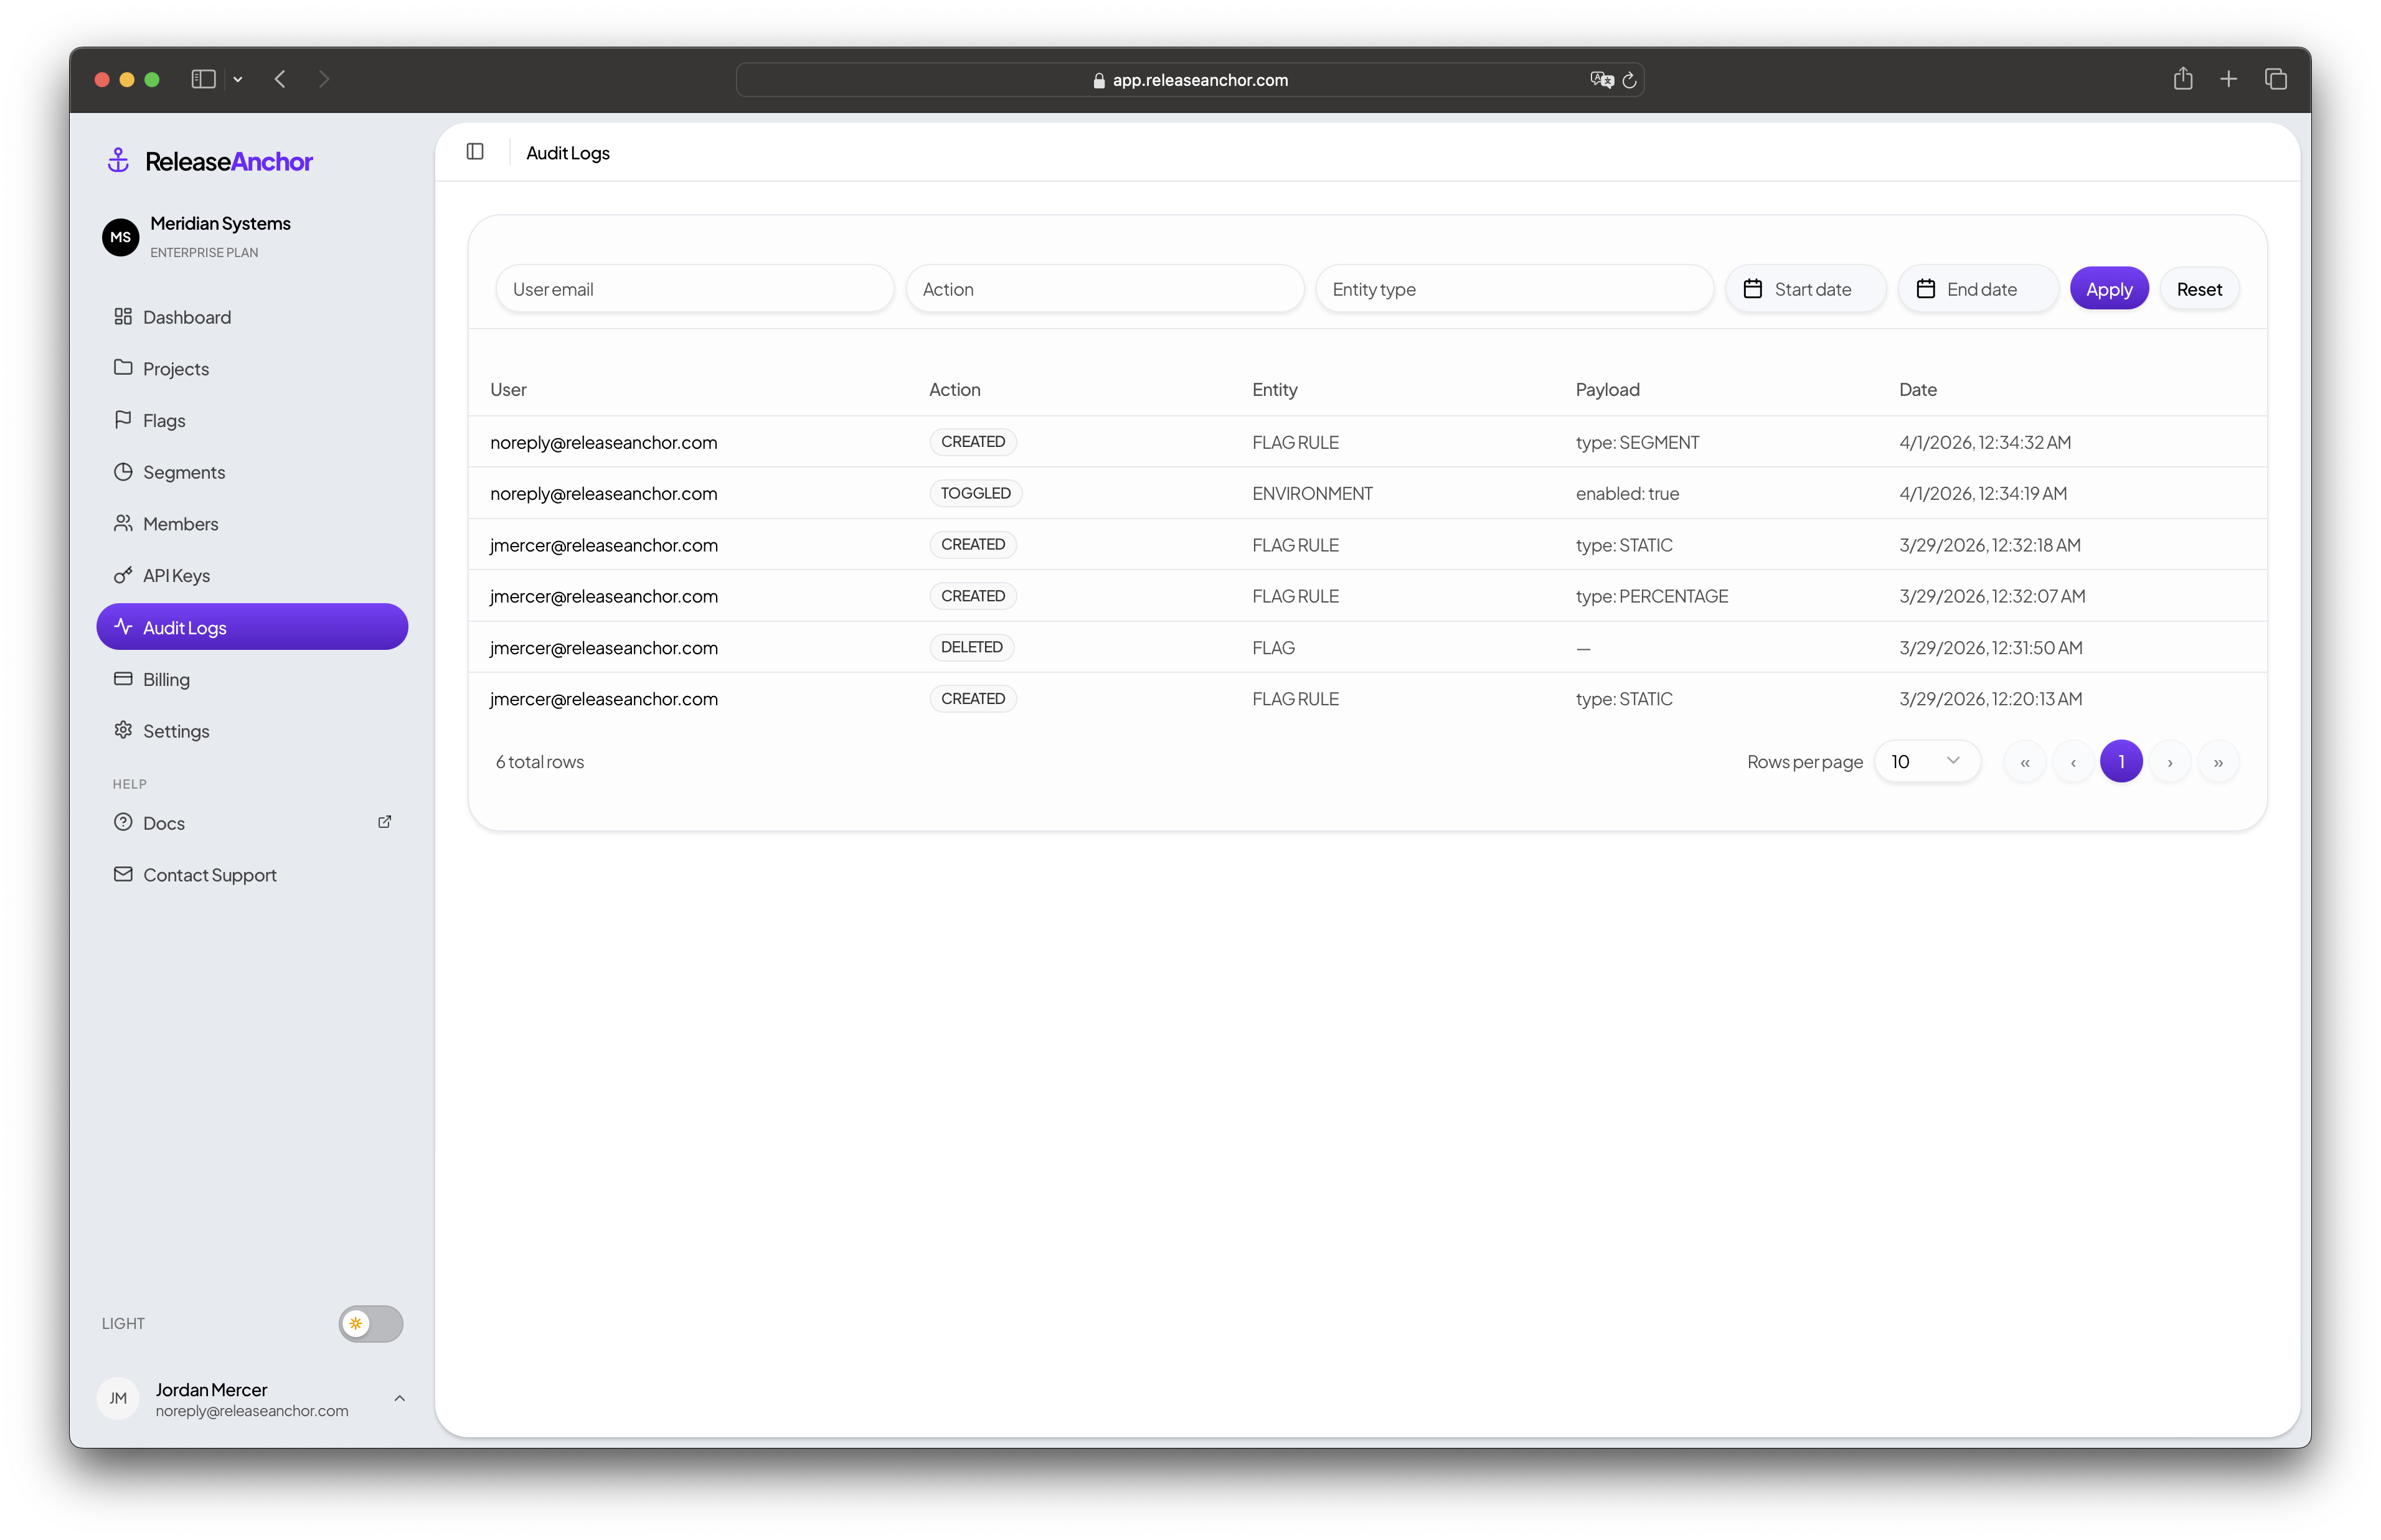2381x1540 pixels.
Task: Apply the audit log filters
Action: 2108,289
